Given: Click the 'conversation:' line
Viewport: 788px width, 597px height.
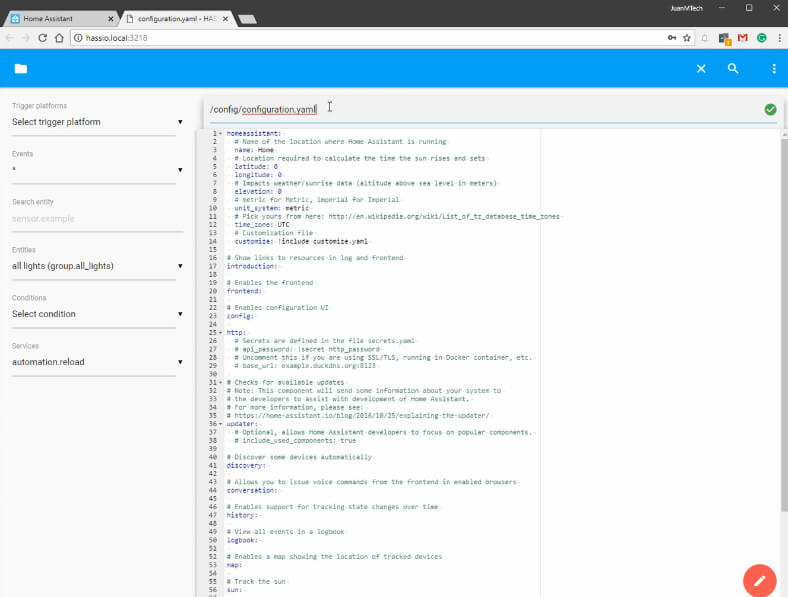Looking at the screenshot, I should (x=251, y=490).
